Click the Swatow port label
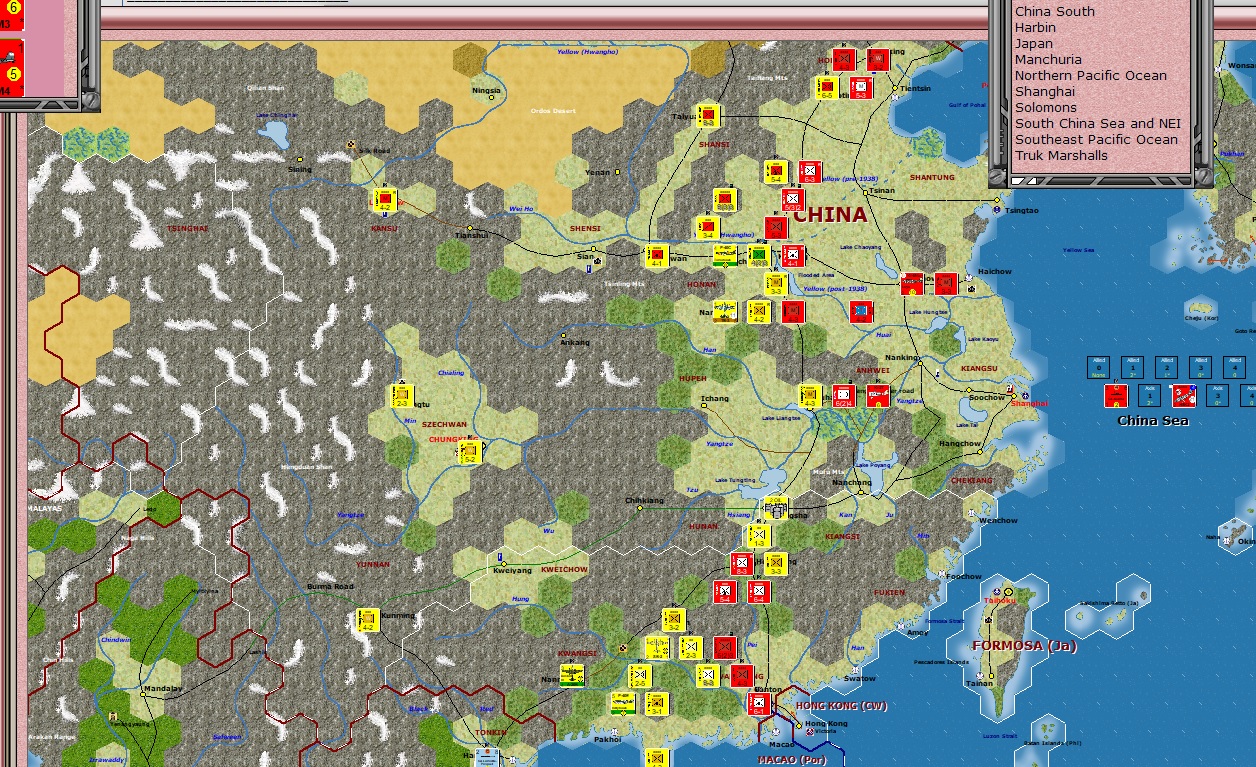1256x767 pixels. [x=860, y=678]
